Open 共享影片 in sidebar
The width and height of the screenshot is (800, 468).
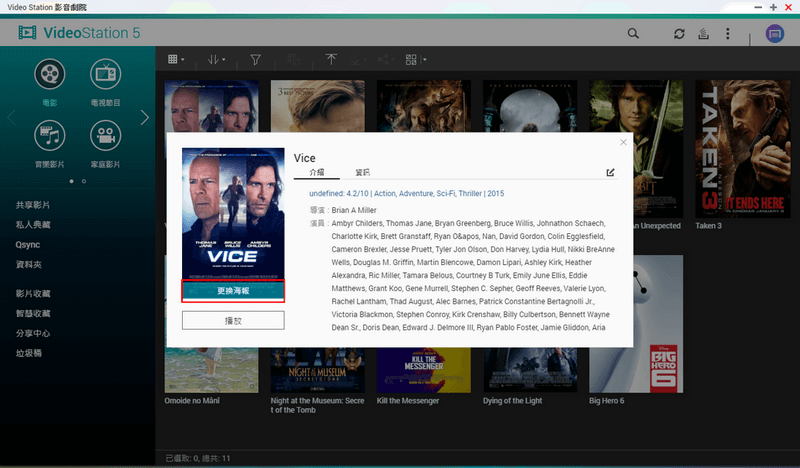(x=33, y=205)
